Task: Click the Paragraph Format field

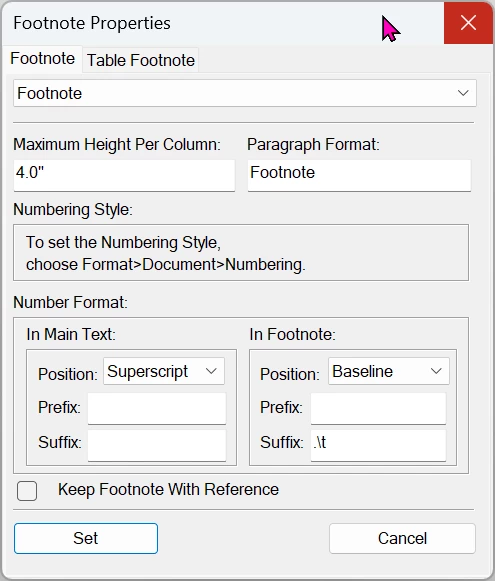Action: coord(359,175)
